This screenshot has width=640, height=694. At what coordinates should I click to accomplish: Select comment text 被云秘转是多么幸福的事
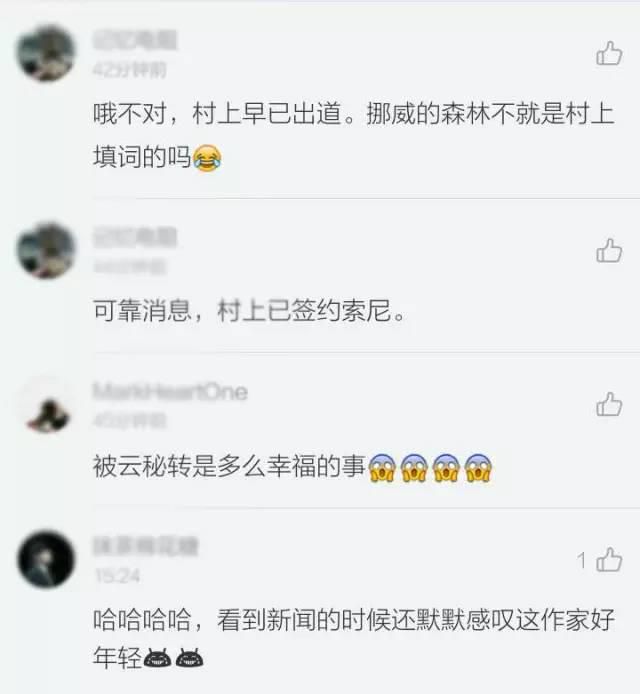tap(229, 466)
